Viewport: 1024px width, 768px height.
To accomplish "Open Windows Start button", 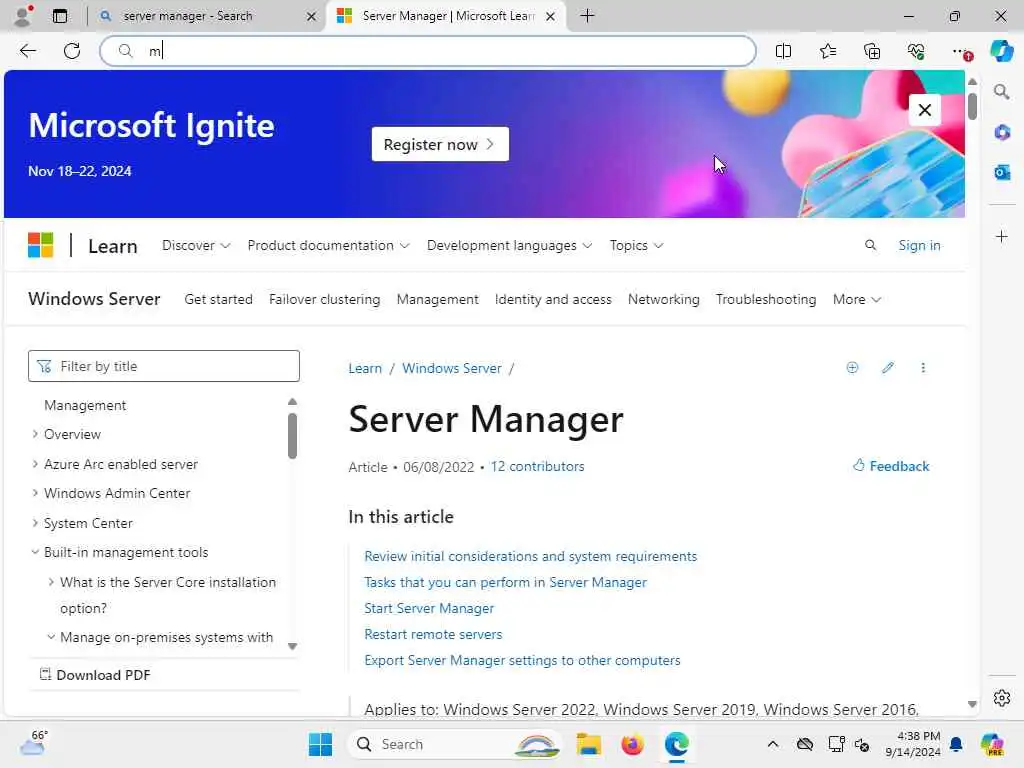I will (320, 744).
